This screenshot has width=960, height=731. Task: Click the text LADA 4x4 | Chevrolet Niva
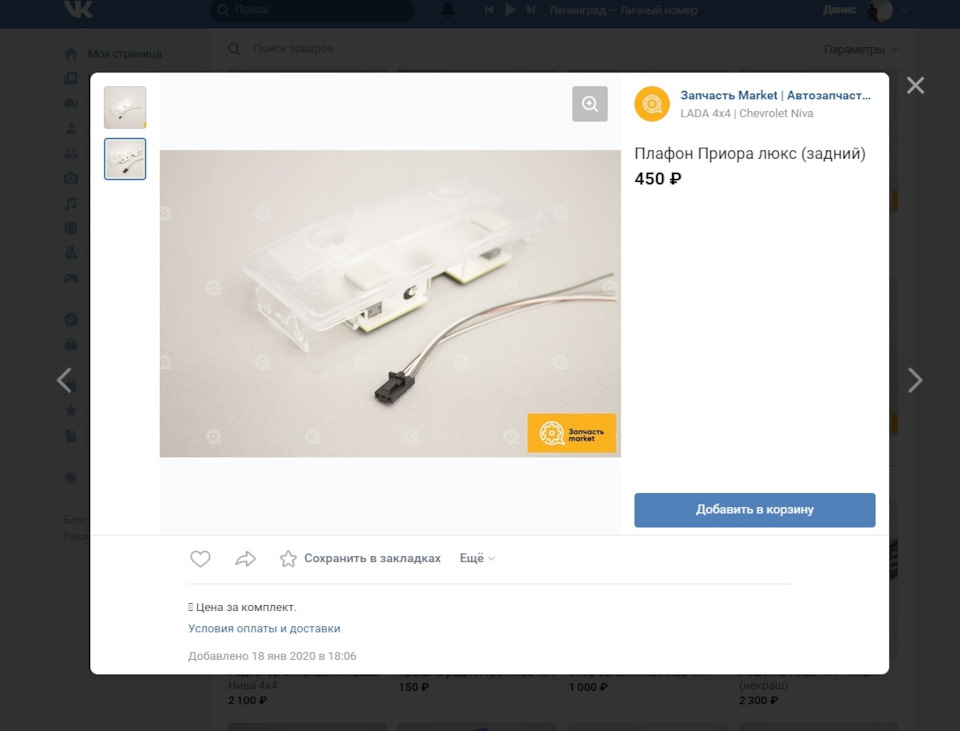[x=746, y=113]
